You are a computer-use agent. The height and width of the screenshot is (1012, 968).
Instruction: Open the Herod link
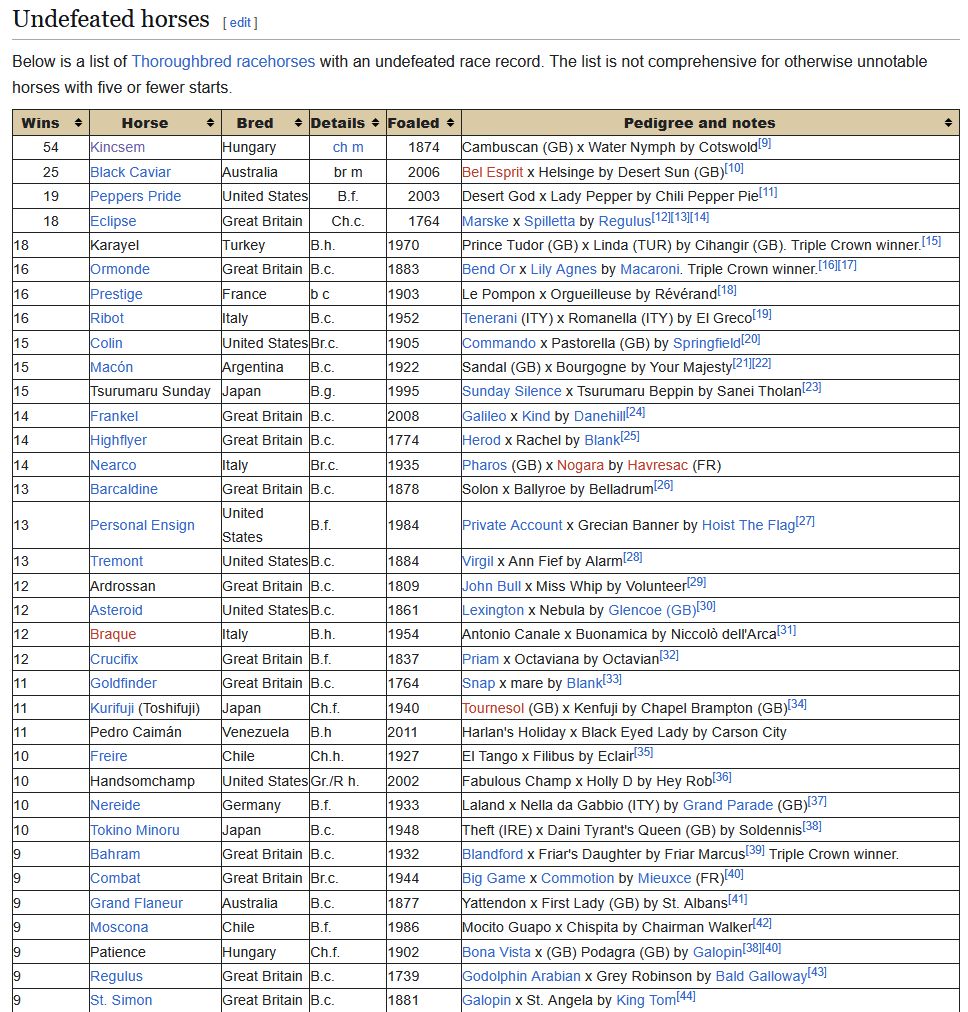[x=481, y=440]
